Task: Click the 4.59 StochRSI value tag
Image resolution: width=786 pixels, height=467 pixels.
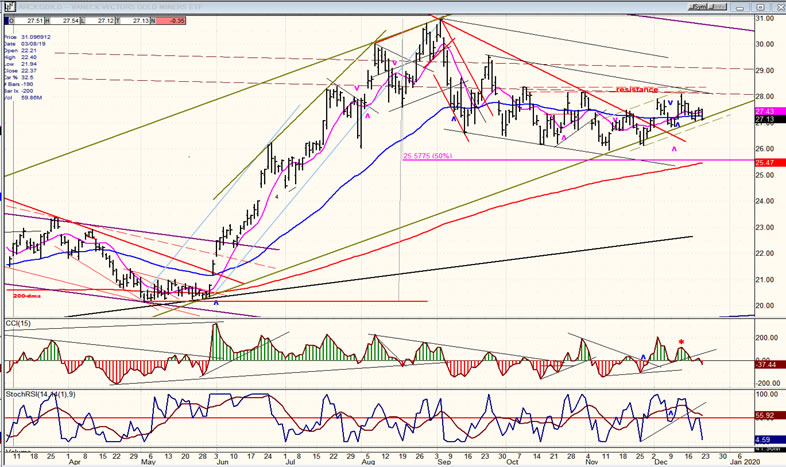Action: [x=765, y=438]
